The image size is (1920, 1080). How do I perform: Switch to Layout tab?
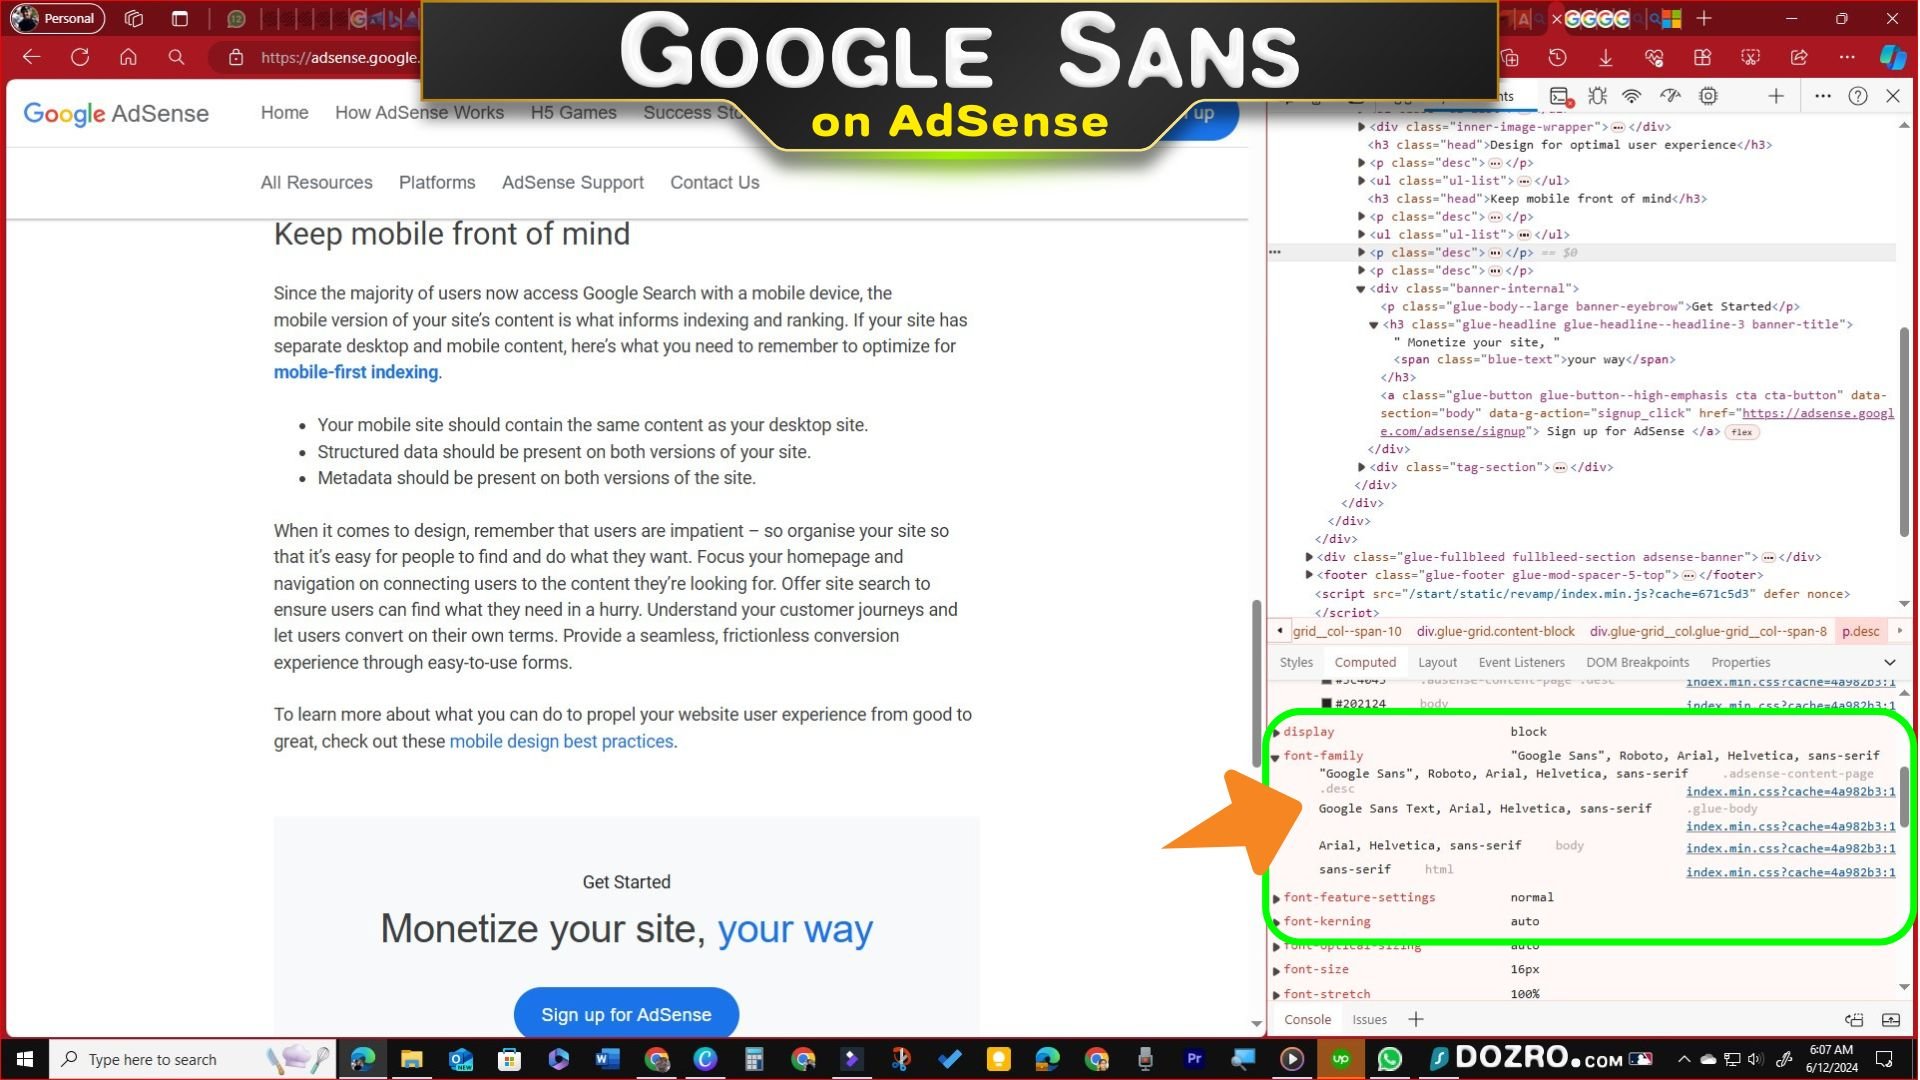click(x=1437, y=662)
